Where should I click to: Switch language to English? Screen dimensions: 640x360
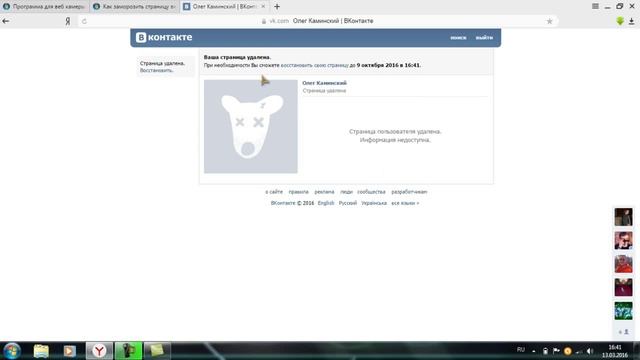pos(326,203)
